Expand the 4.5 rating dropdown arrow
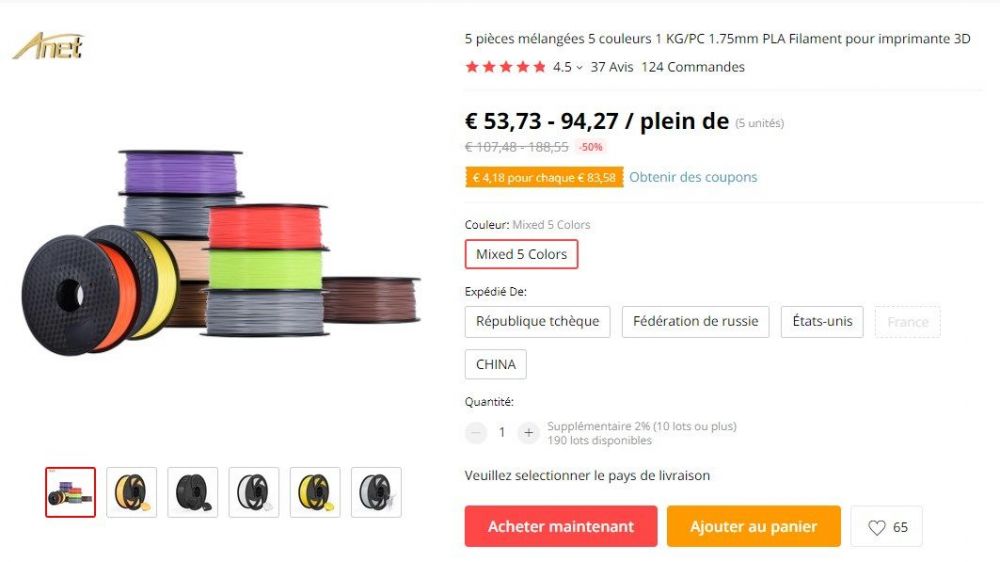 pos(579,68)
